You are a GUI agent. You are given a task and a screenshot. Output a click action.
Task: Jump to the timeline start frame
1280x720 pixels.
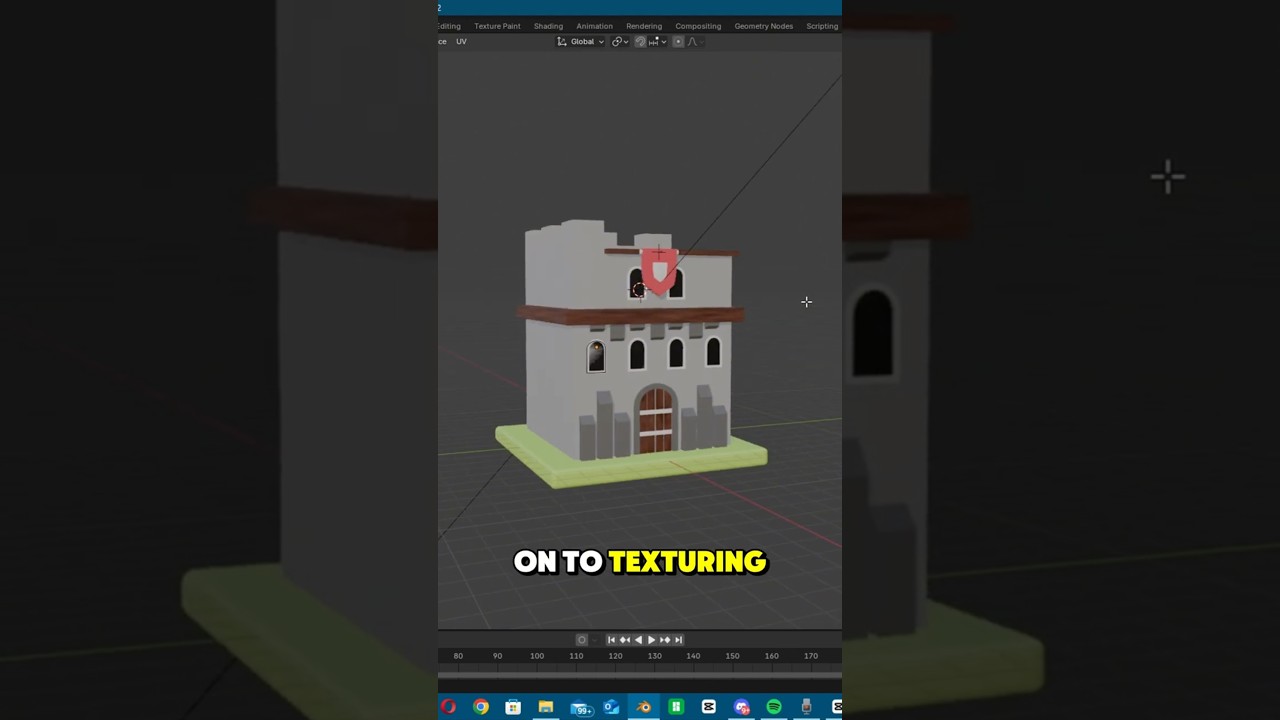click(x=611, y=640)
